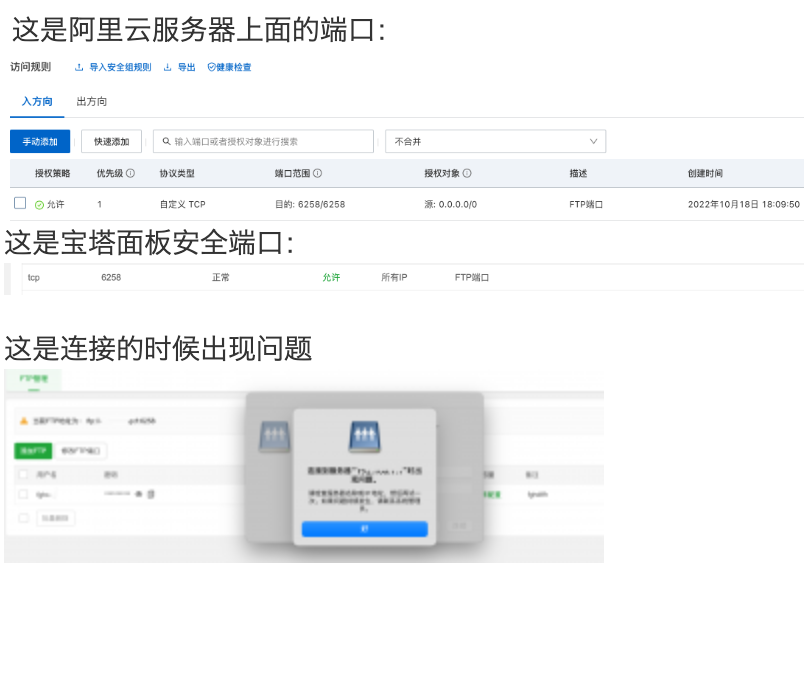The height and width of the screenshot is (700, 804).
Task: Click the upload icon before 导入安全组规则
Action: (x=79, y=67)
